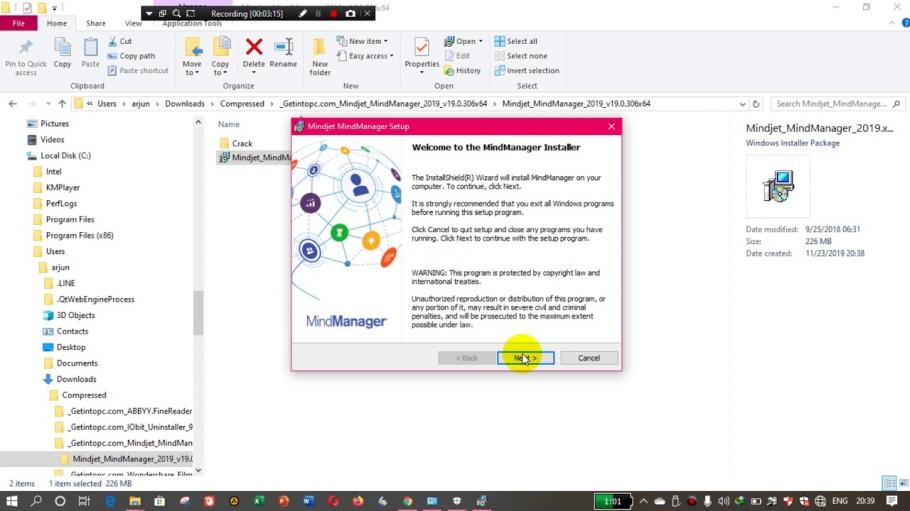Screen dimensions: 910x511
Task: Click History in the Open group
Action: 463,70
